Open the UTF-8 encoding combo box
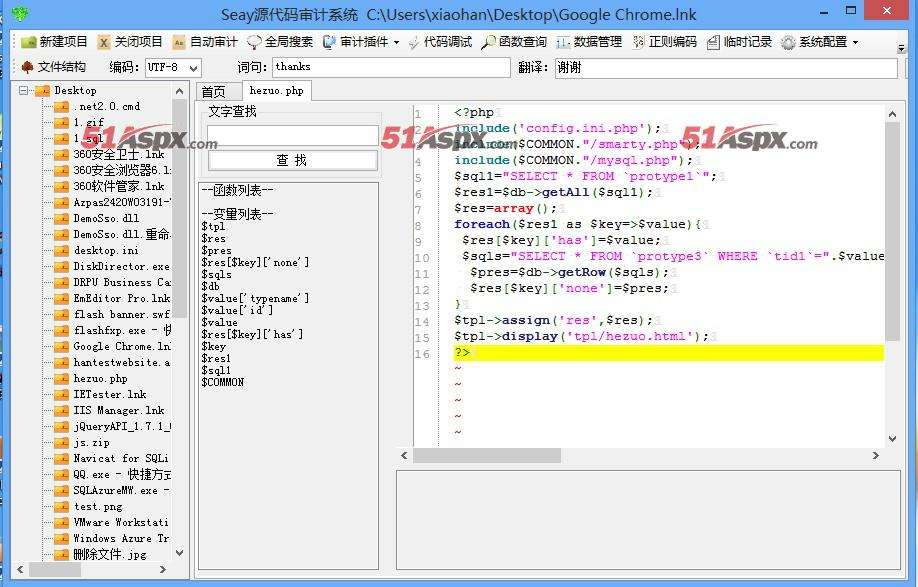Viewport: 918px width, 587px height. (173, 67)
